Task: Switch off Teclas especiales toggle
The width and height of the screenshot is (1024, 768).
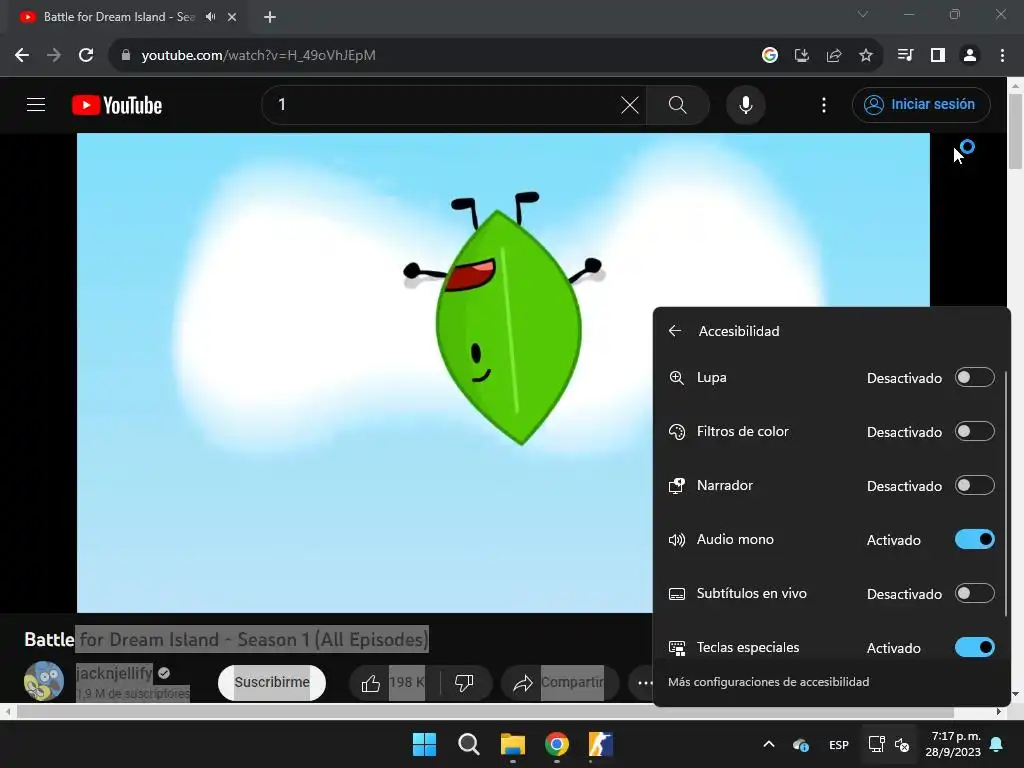Action: click(x=974, y=647)
